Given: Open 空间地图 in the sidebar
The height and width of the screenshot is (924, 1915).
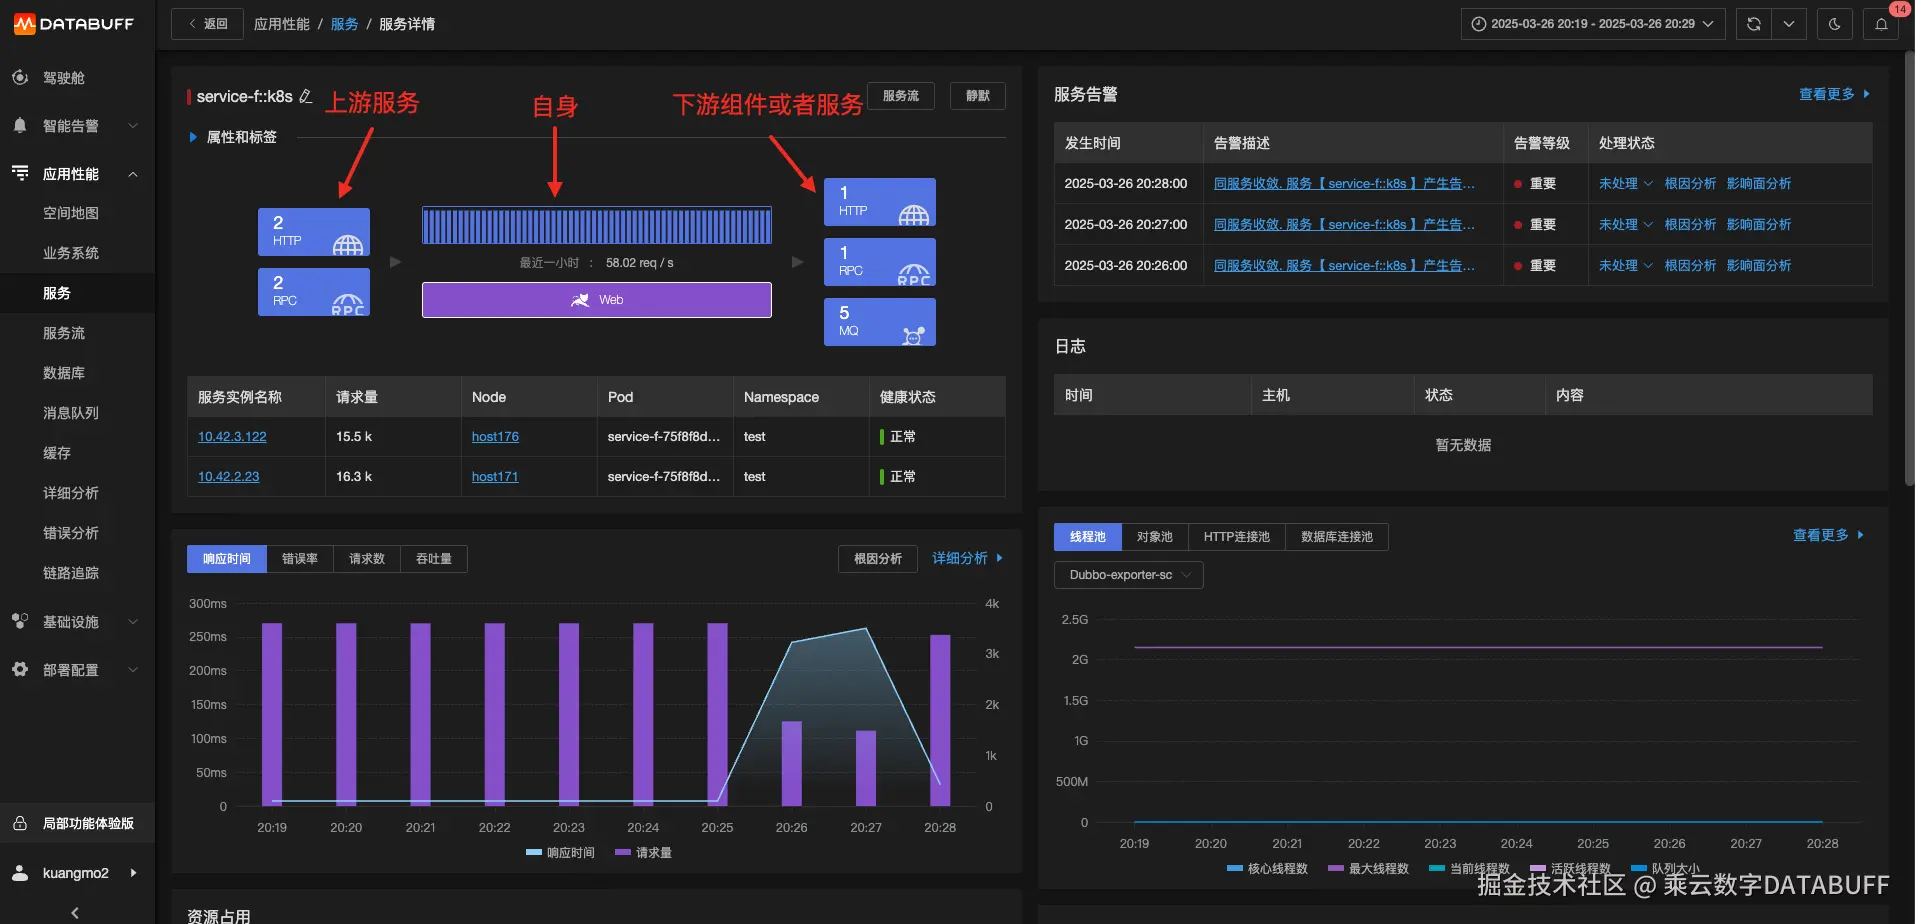Looking at the screenshot, I should 71,213.
